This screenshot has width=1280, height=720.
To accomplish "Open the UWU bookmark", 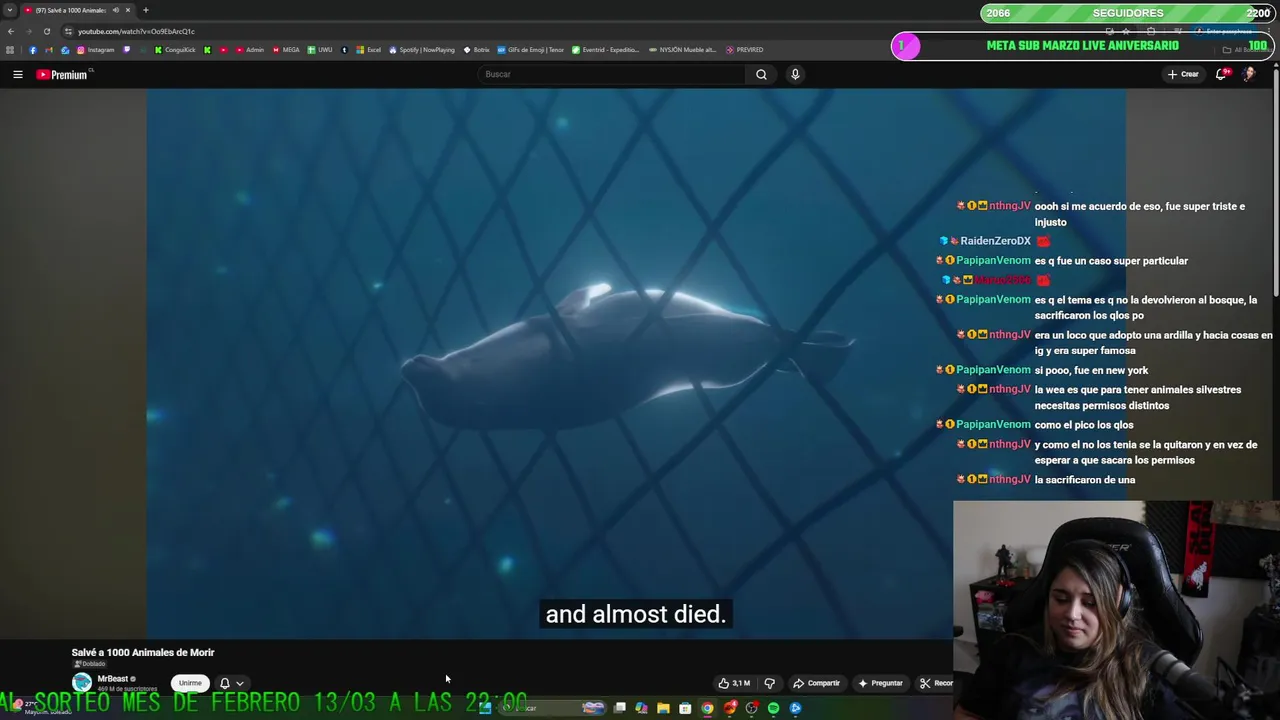I will click(320, 50).
